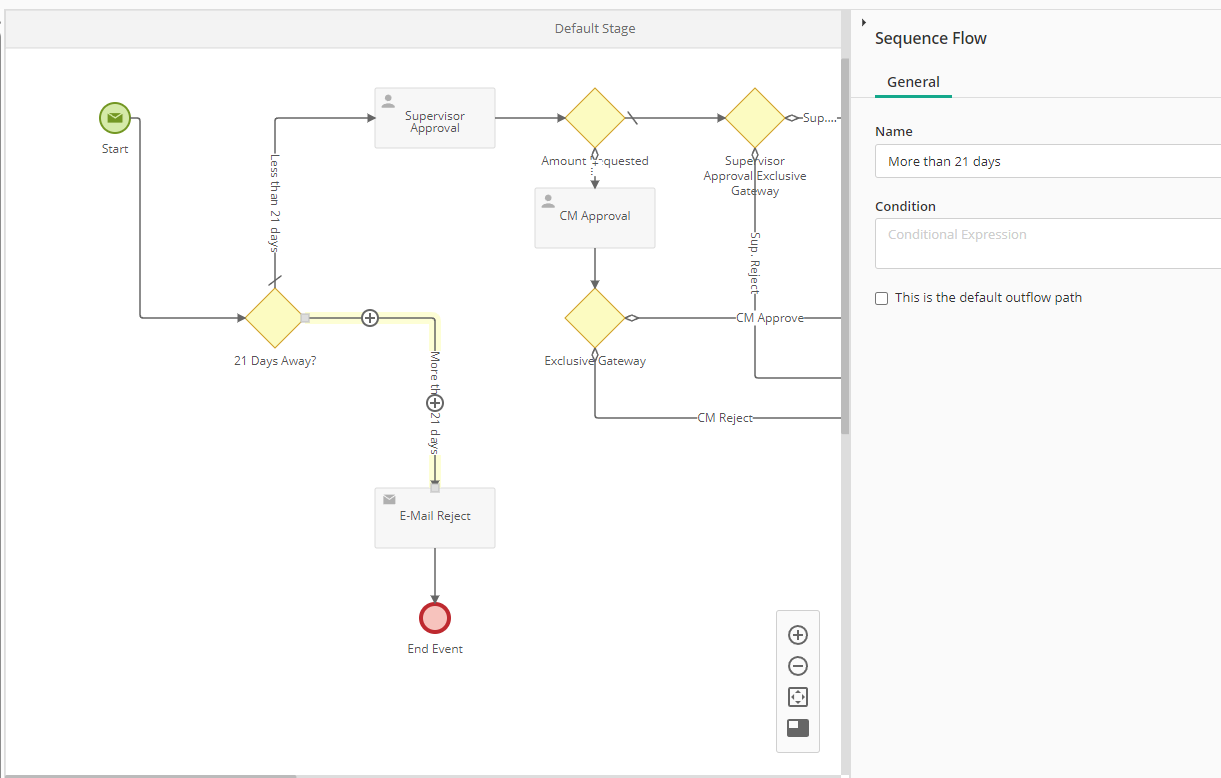Collapse the Sequence Flow properties panel
Screen dimensions: 1221x778
click(863, 22)
